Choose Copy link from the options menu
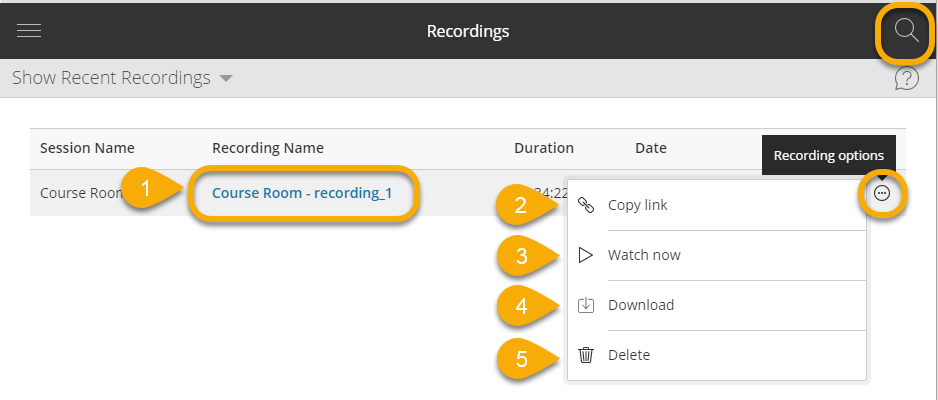The width and height of the screenshot is (938, 400). 637,205
